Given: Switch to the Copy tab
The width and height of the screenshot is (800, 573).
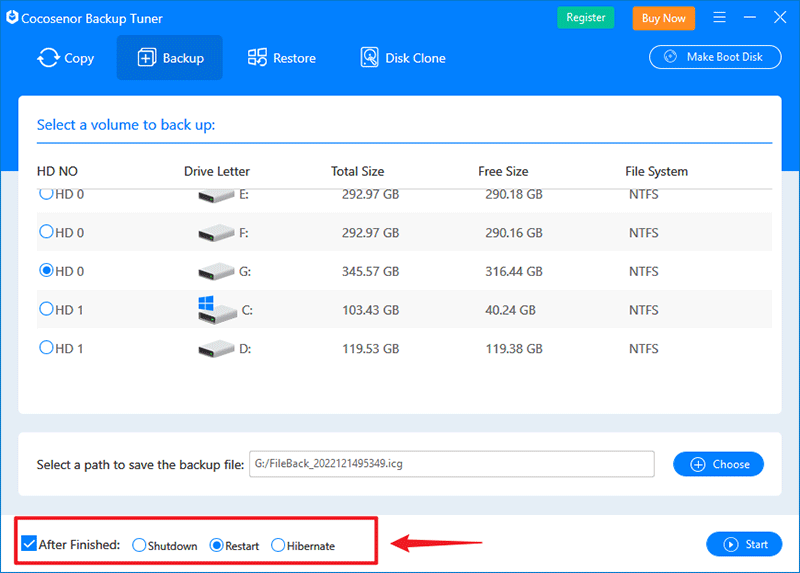Looking at the screenshot, I should pos(66,58).
